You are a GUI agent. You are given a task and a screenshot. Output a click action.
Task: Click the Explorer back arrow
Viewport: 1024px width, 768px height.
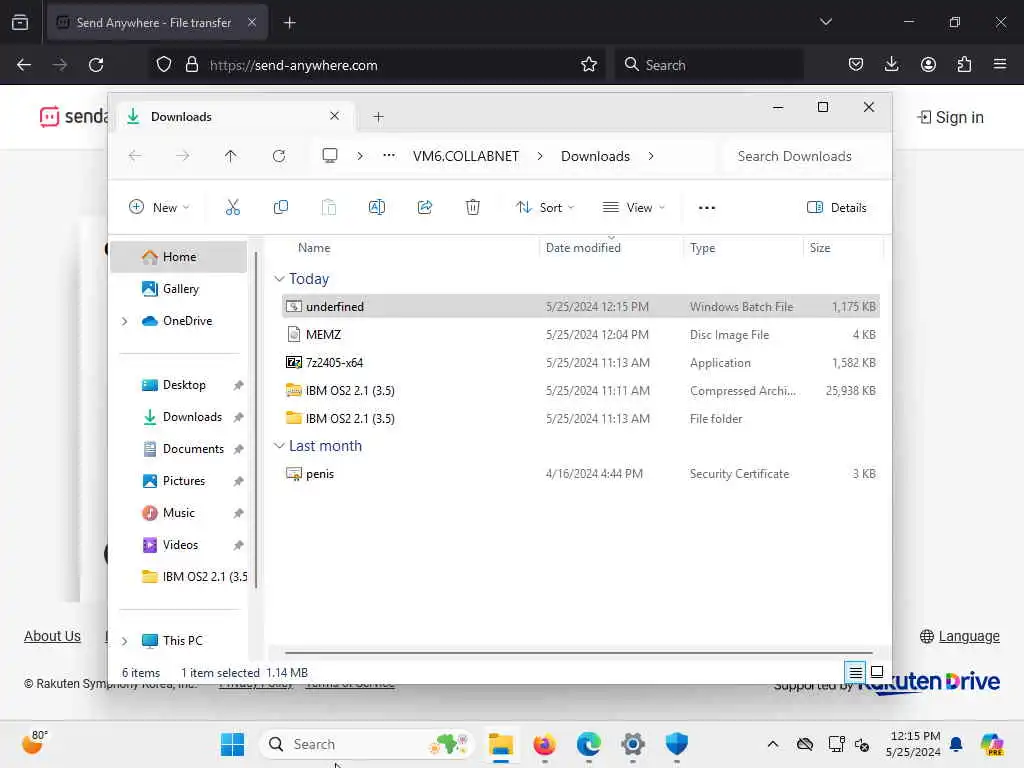135,156
